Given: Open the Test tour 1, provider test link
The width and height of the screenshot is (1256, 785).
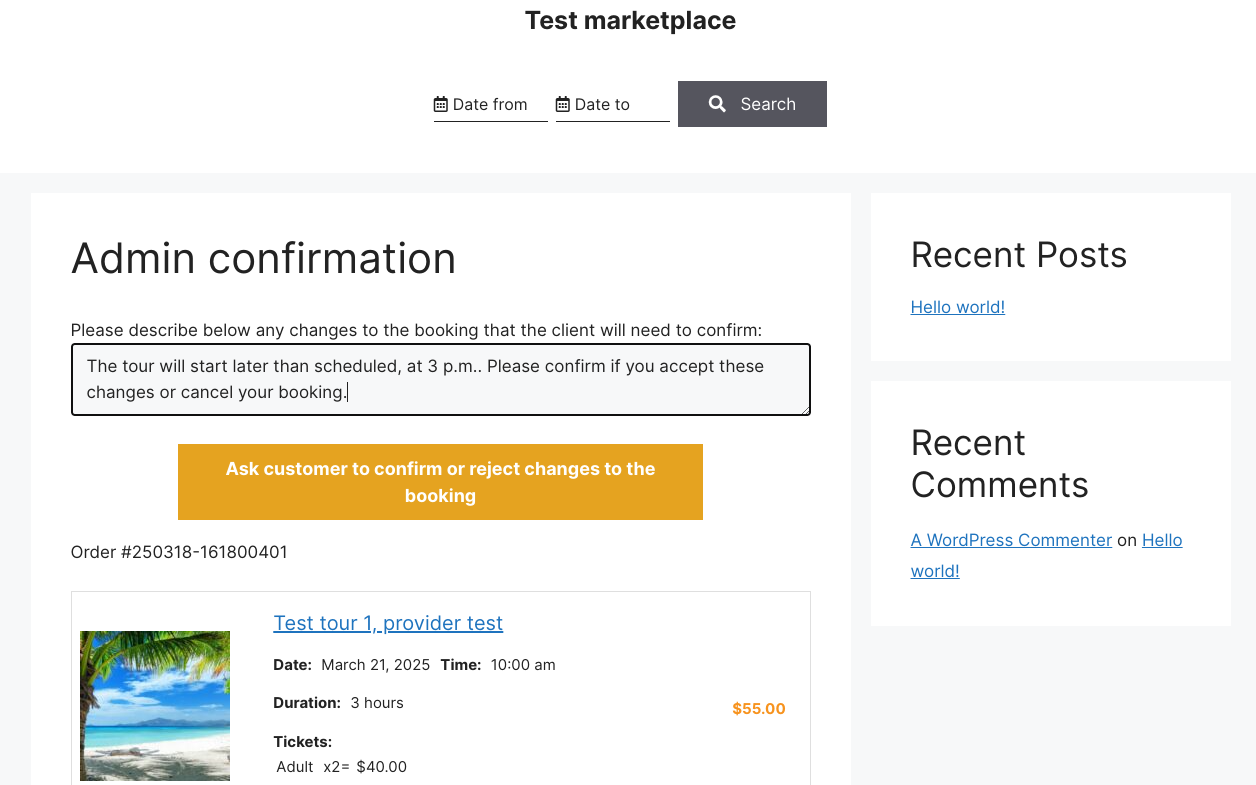Looking at the screenshot, I should 388,623.
